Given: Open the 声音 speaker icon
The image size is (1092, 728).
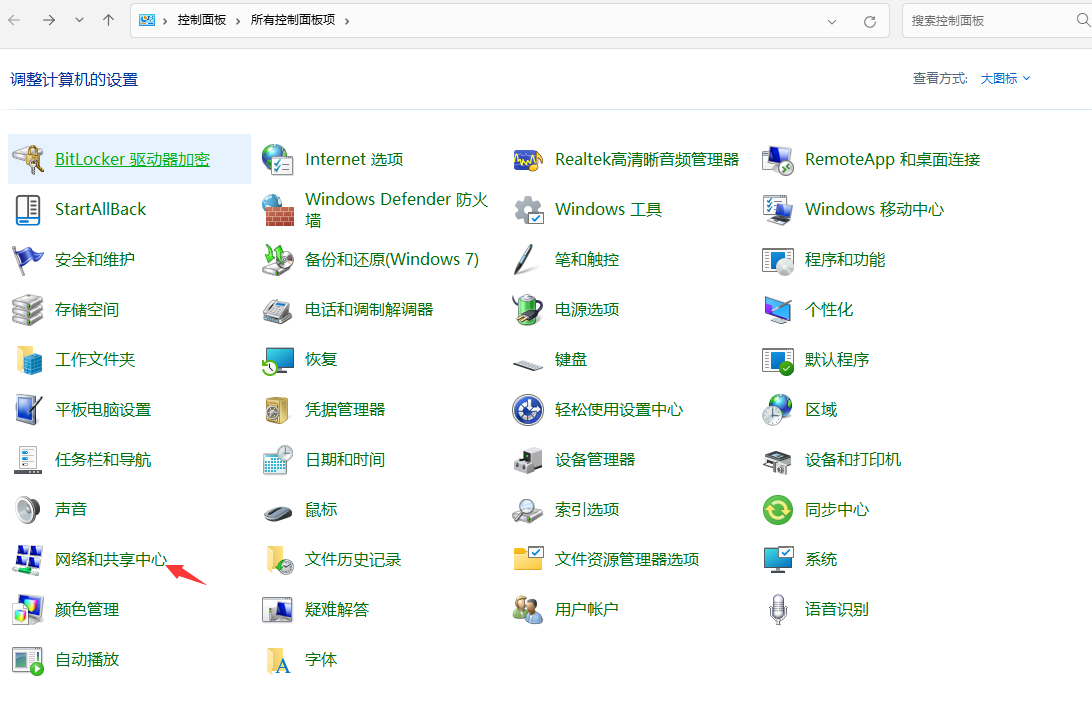Looking at the screenshot, I should coord(29,510).
